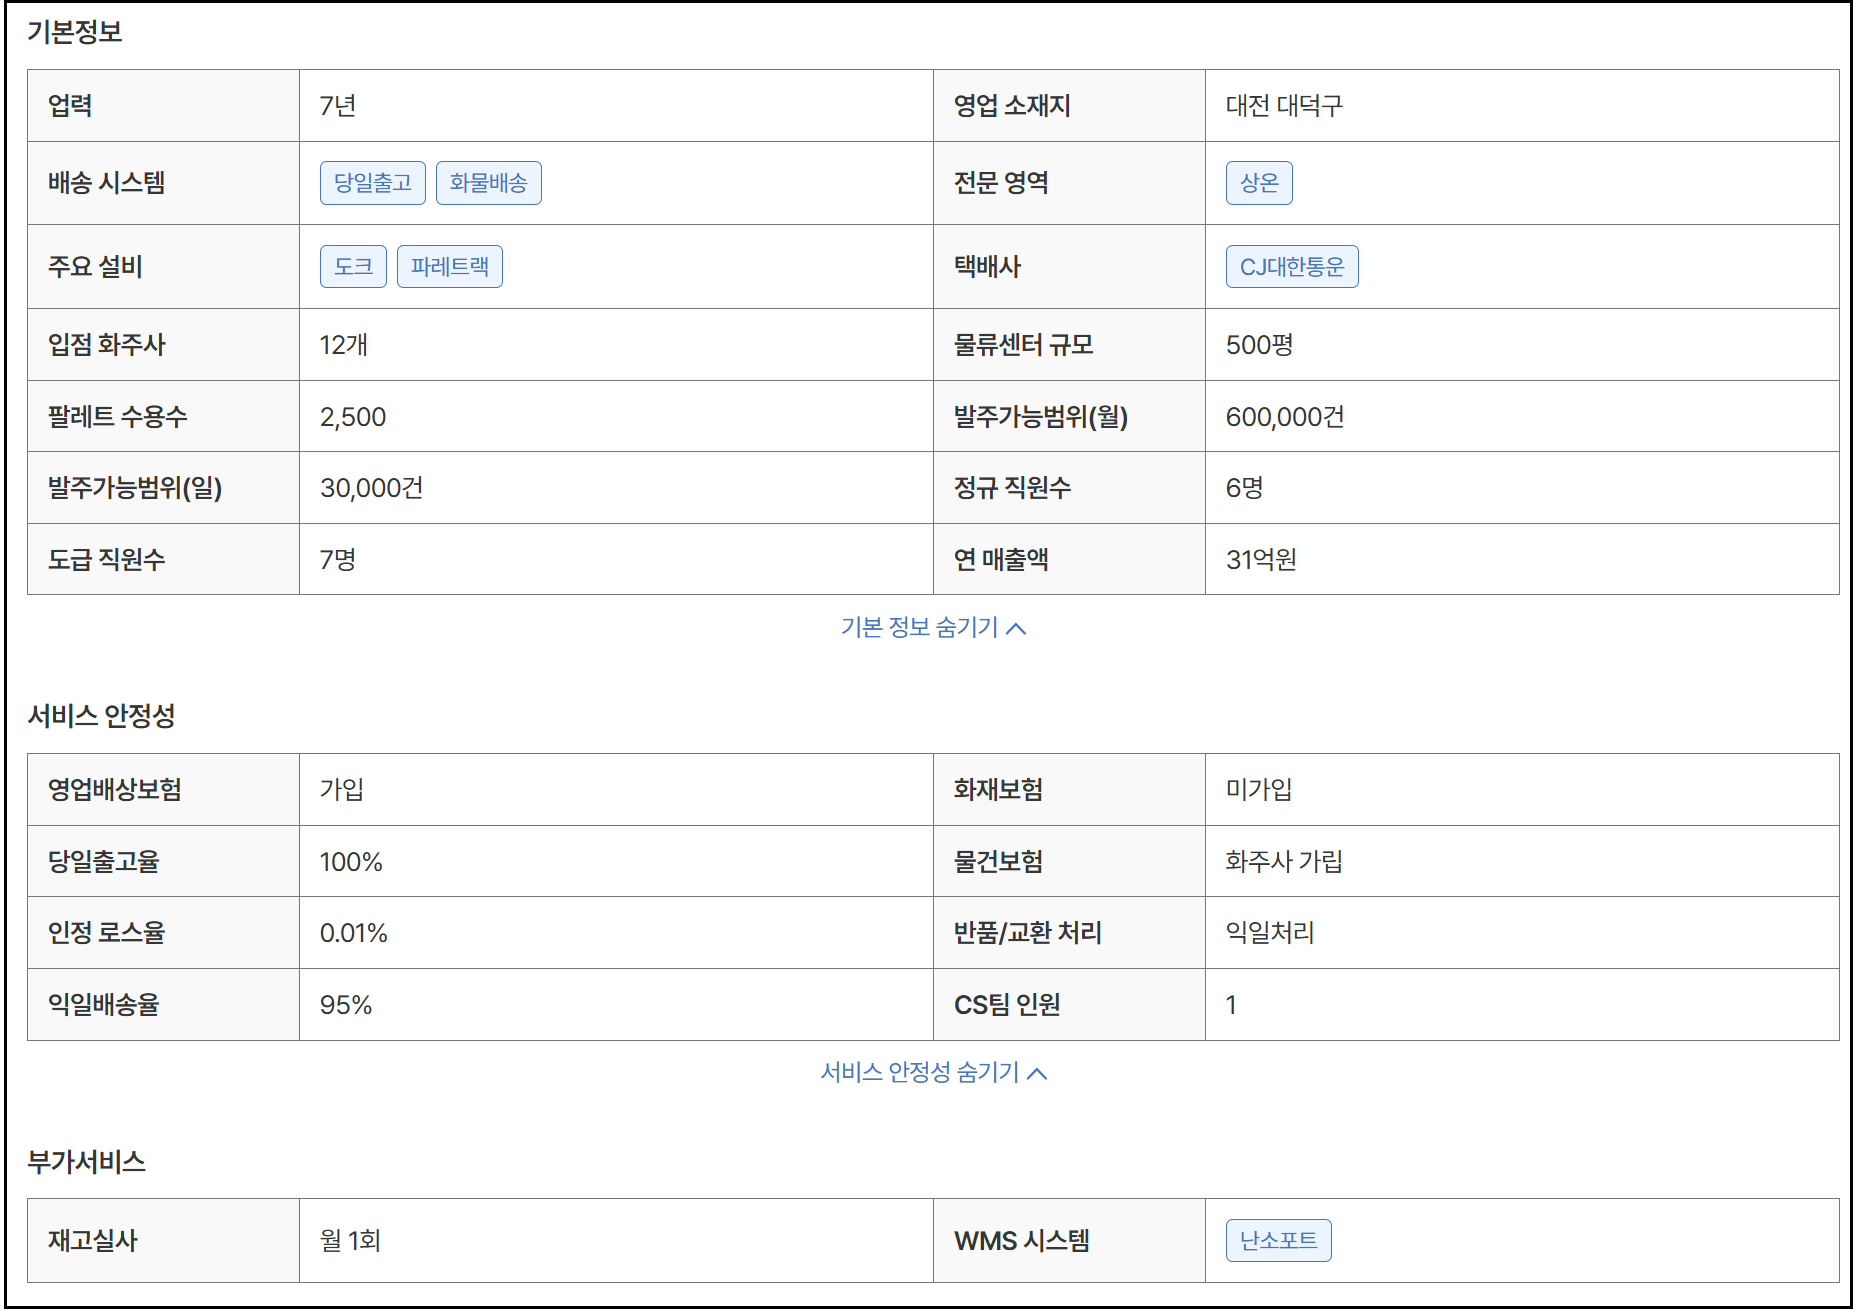Click the 익일배송율 label
Viewport: 1858px width, 1310px height.
pos(104,1005)
